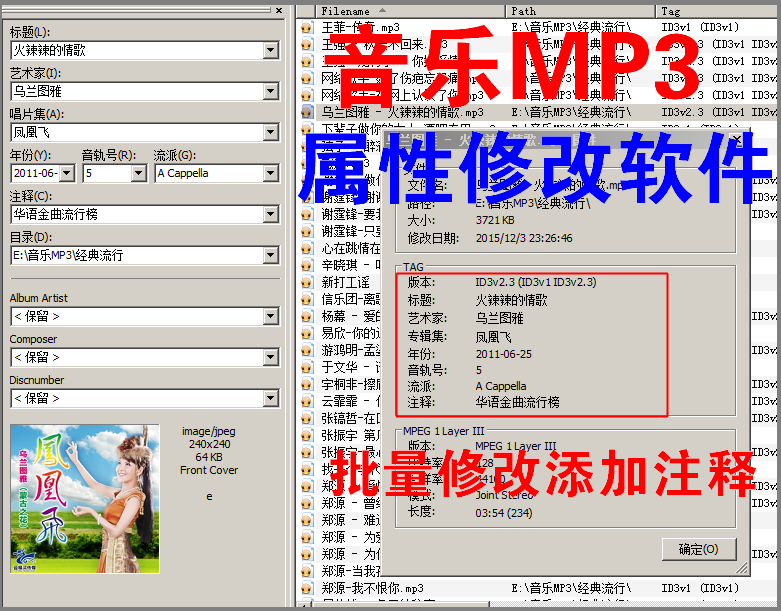The image size is (781, 611).
Task: Open the 音轨号 (Track) dropdown arrow
Action: click(139, 173)
